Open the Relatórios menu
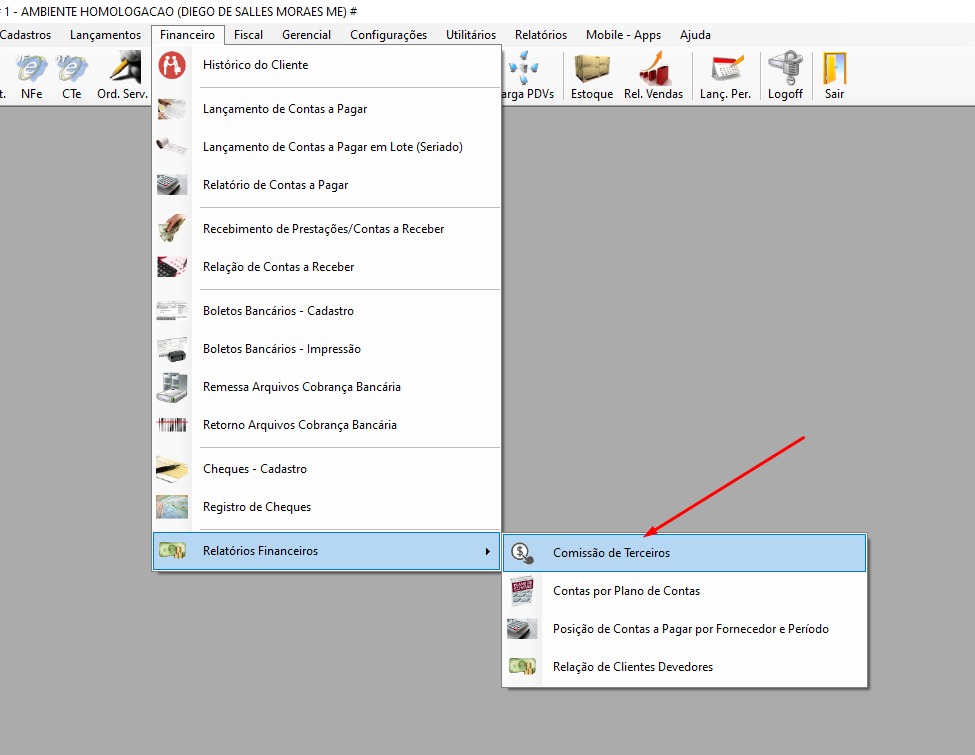This screenshot has width=975, height=755. pos(541,35)
